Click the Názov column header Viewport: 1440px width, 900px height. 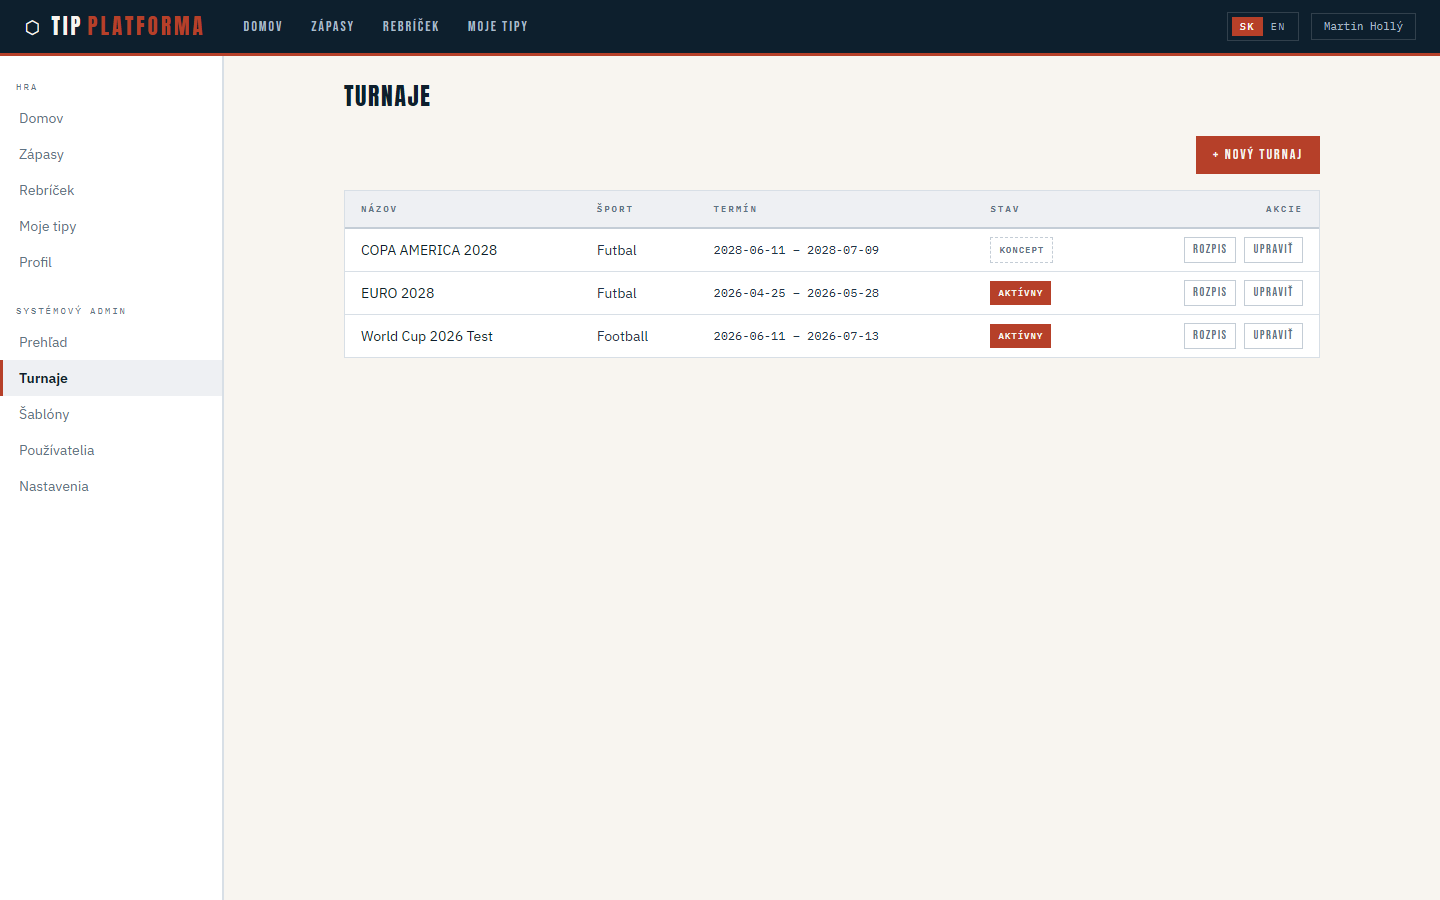coord(379,209)
